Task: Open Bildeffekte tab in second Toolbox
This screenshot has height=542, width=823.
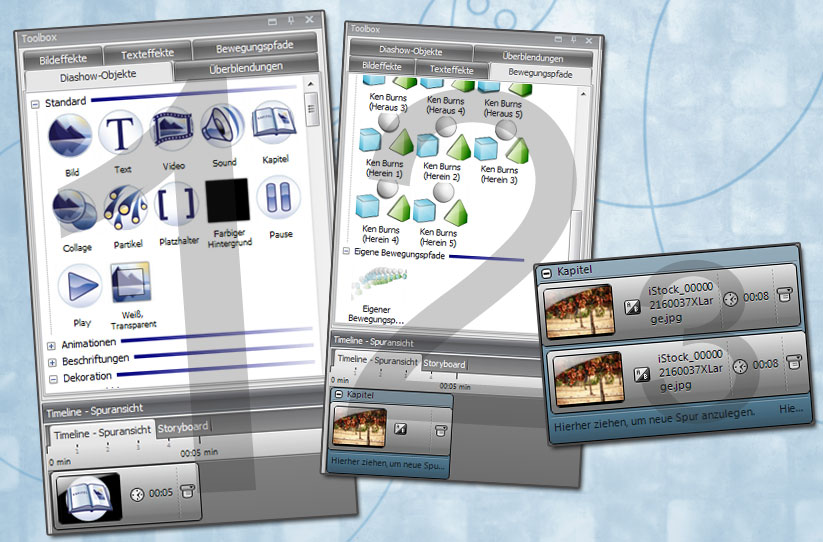Action: click(382, 66)
